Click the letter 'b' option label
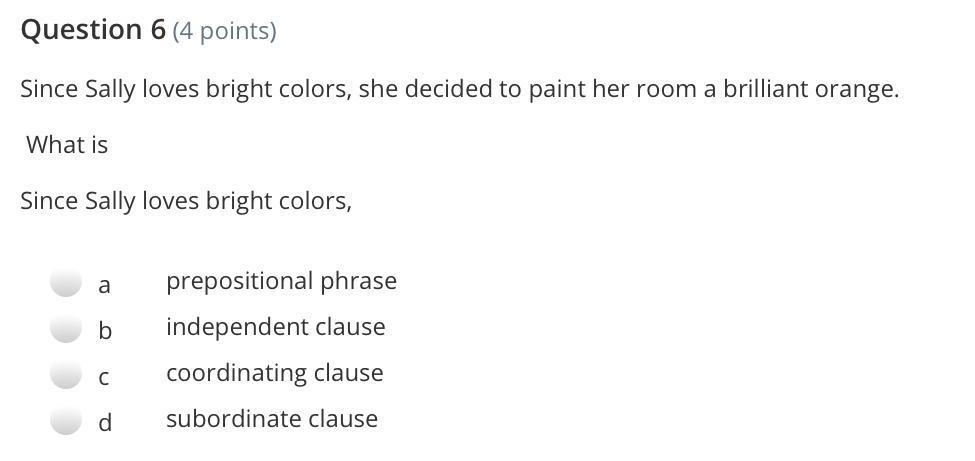Image resolution: width=975 pixels, height=461 pixels. [105, 330]
